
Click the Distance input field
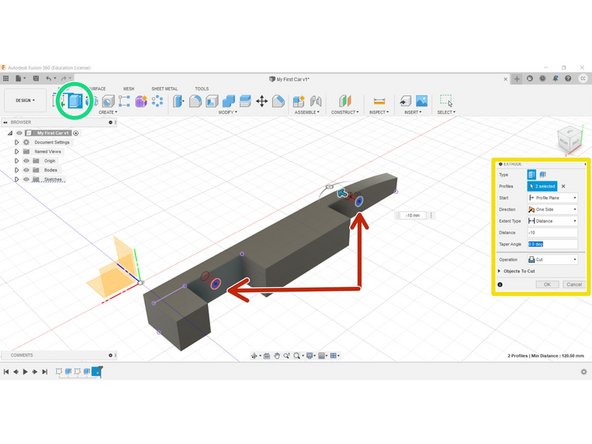click(552, 233)
